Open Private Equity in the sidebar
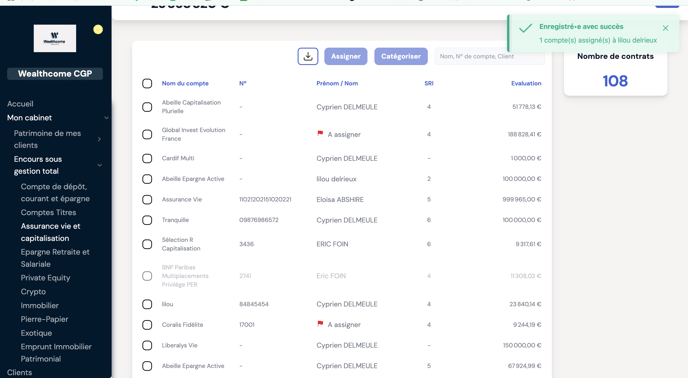This screenshot has height=378, width=688. pos(45,278)
